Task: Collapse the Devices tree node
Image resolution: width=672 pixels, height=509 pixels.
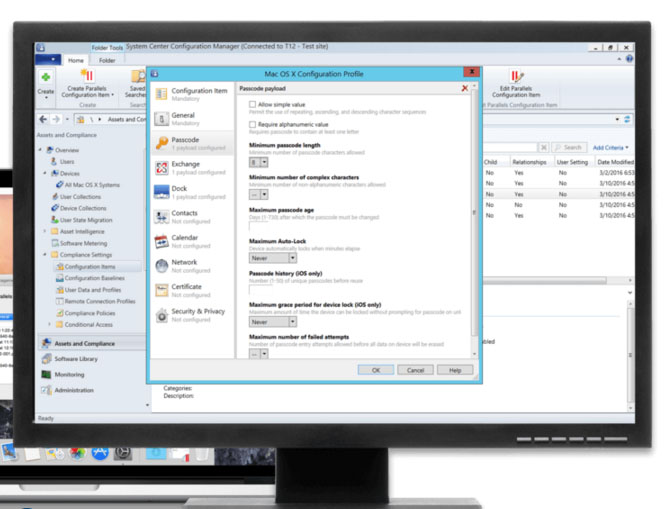Action: tap(45, 173)
